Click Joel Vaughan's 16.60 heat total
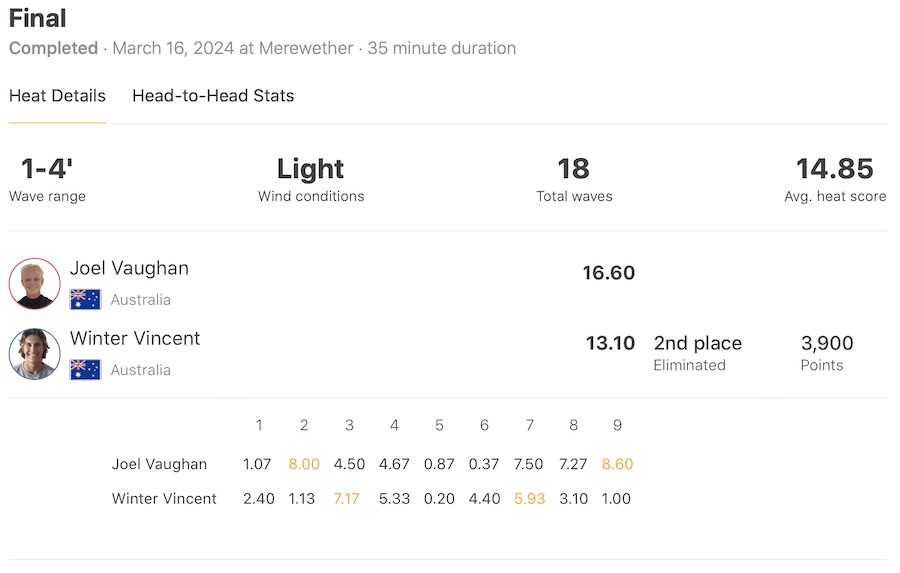The image size is (900, 573). (x=609, y=273)
